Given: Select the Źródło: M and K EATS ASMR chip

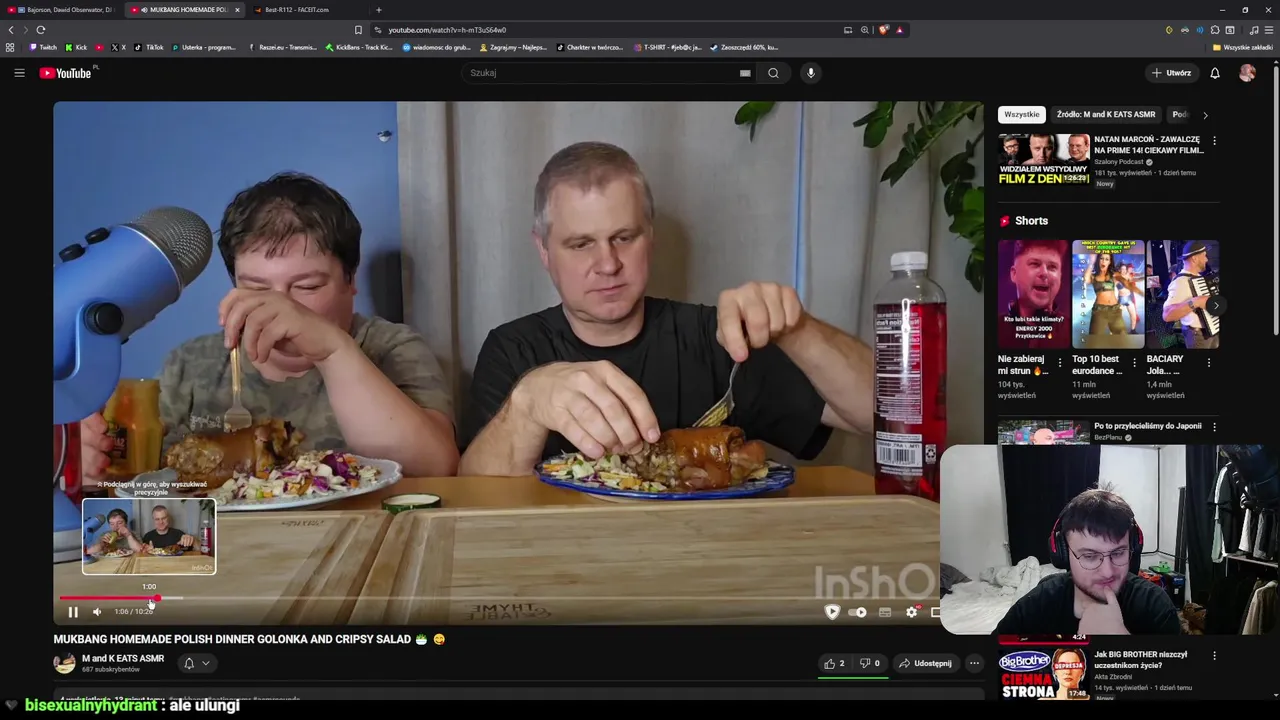Looking at the screenshot, I should [x=1106, y=115].
